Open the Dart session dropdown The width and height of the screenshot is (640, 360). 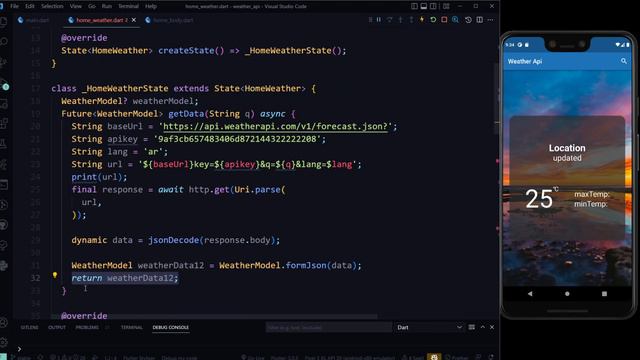(x=429, y=327)
